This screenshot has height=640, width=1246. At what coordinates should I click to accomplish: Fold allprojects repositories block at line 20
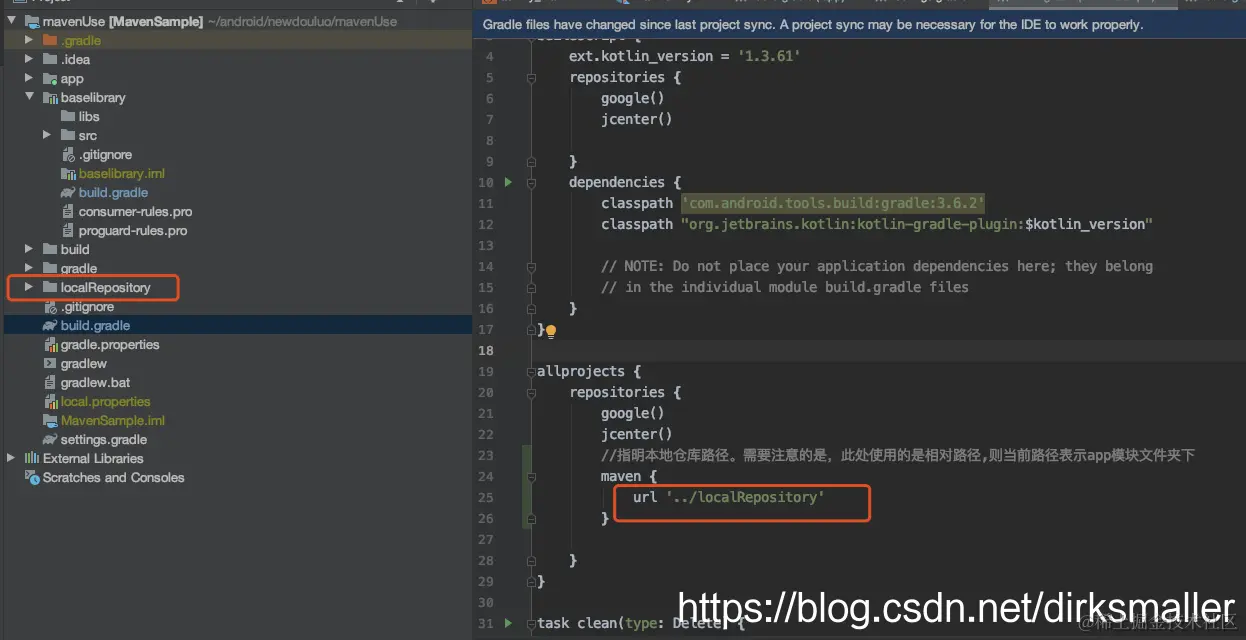click(532, 392)
